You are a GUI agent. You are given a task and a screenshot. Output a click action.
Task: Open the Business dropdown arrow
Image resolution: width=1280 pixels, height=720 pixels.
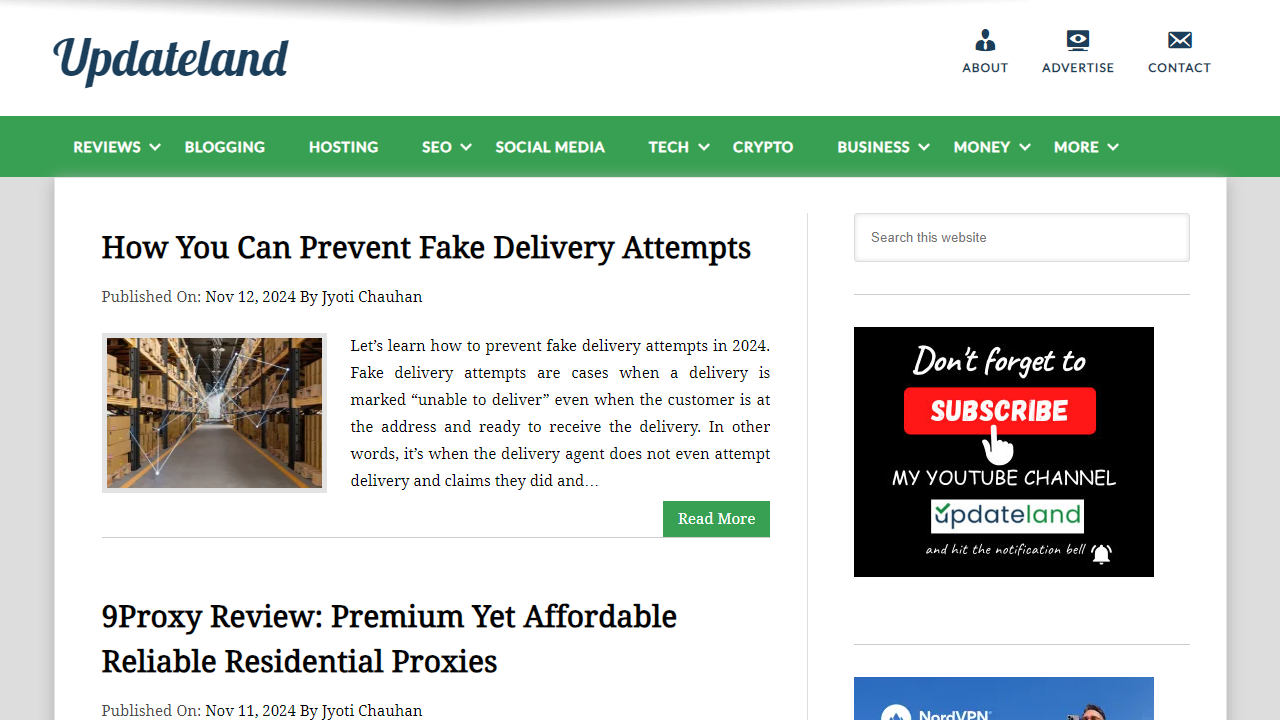[x=925, y=147]
